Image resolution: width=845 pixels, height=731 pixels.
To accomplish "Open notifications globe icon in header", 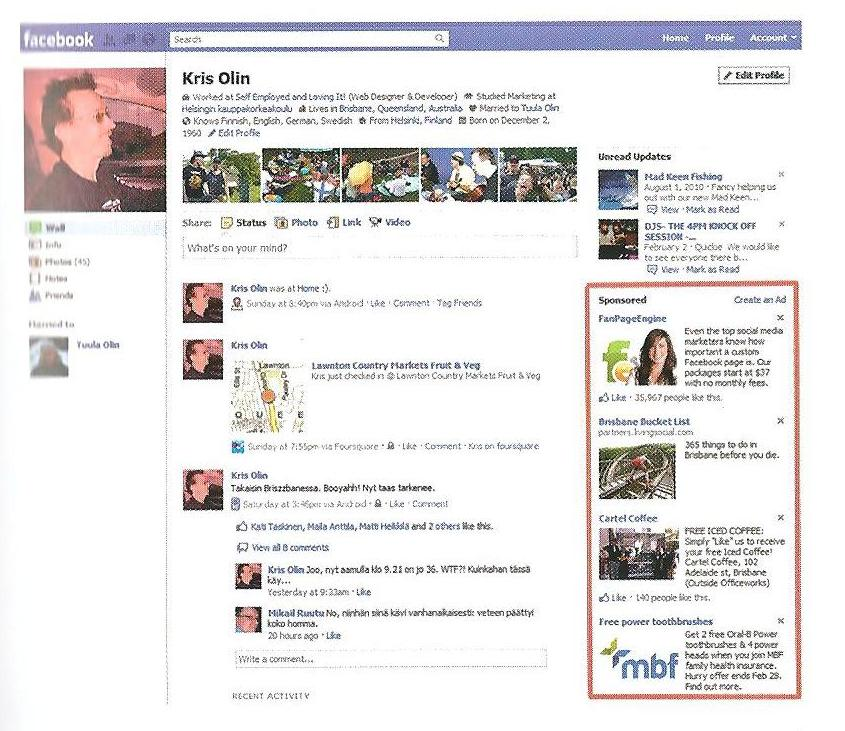I will [149, 39].
